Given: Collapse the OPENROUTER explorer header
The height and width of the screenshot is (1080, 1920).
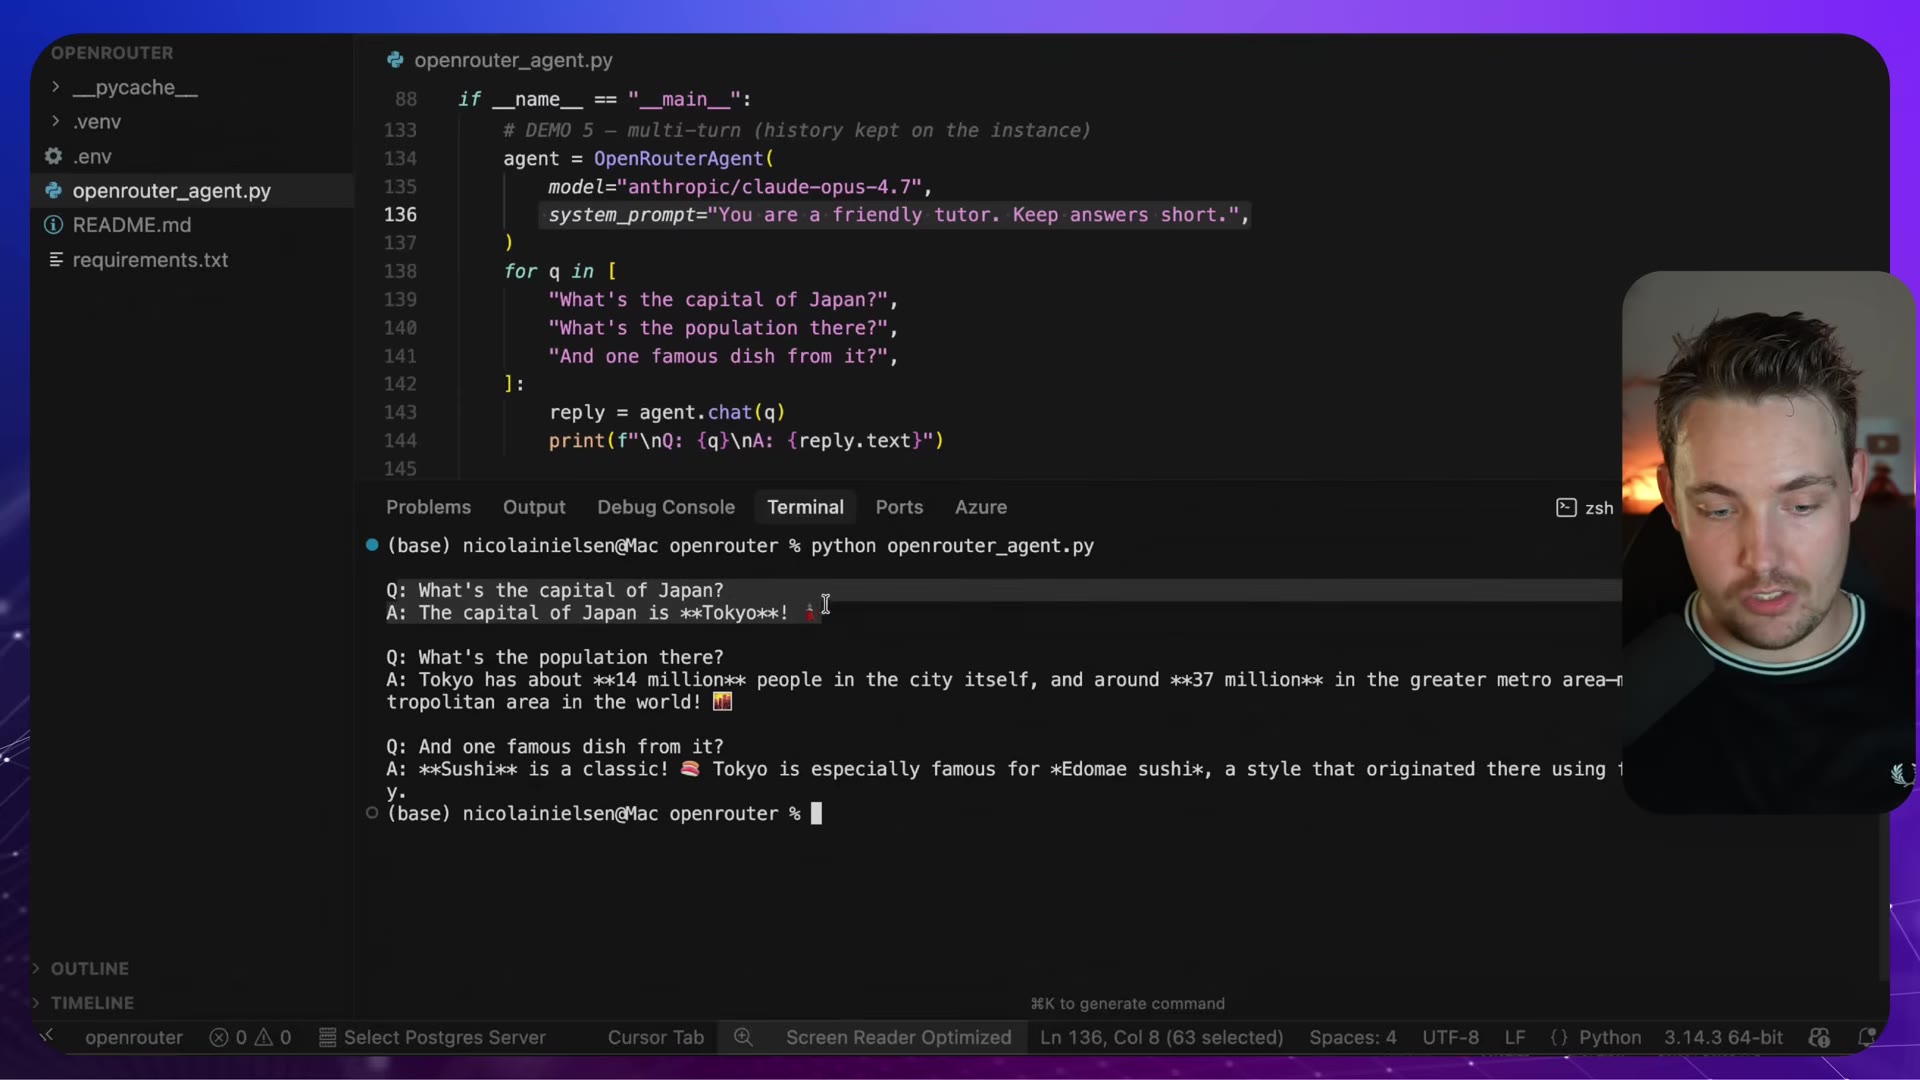Looking at the screenshot, I should (x=112, y=52).
